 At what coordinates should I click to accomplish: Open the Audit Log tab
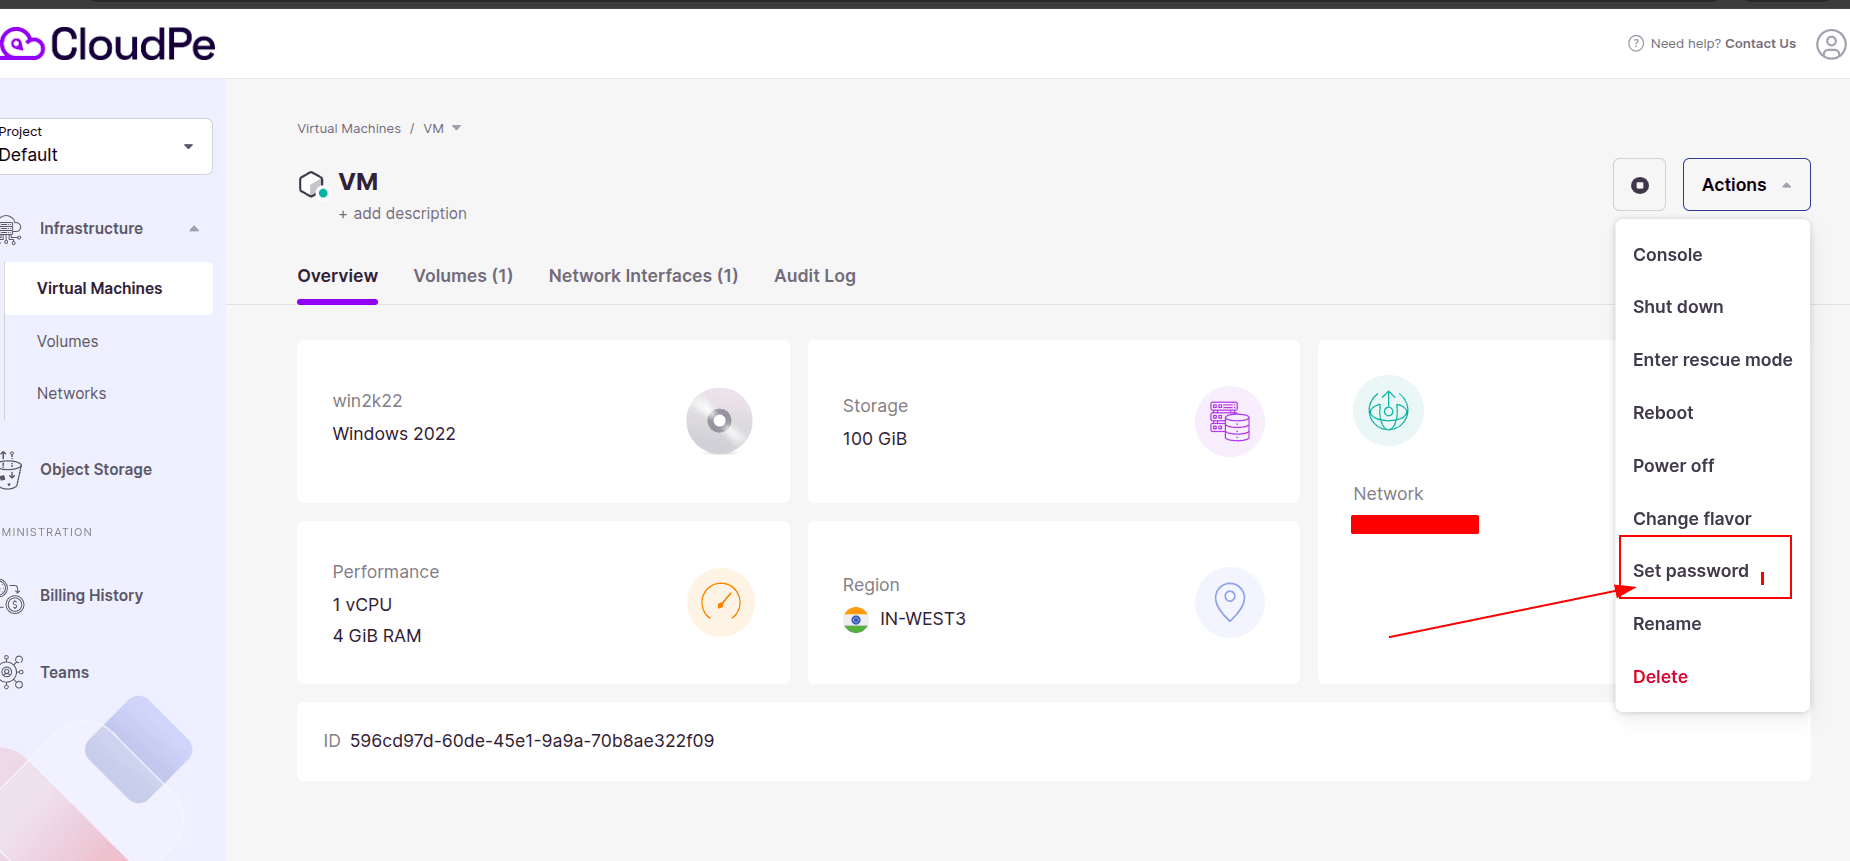[x=815, y=276]
